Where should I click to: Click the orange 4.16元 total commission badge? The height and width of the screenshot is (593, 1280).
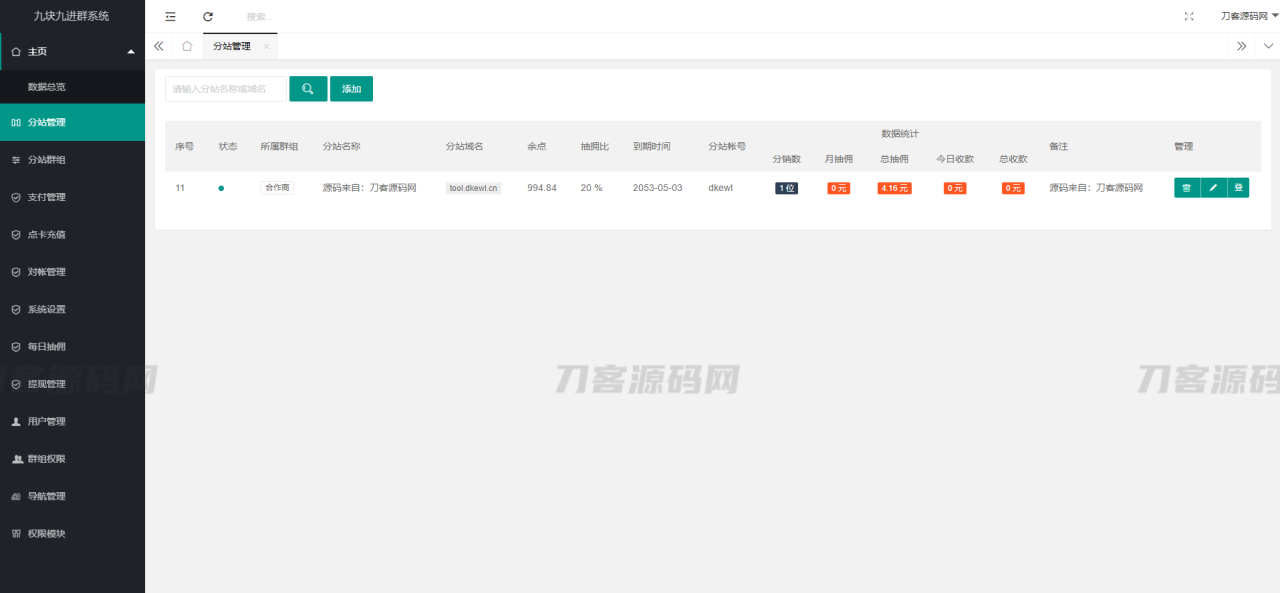pos(894,188)
